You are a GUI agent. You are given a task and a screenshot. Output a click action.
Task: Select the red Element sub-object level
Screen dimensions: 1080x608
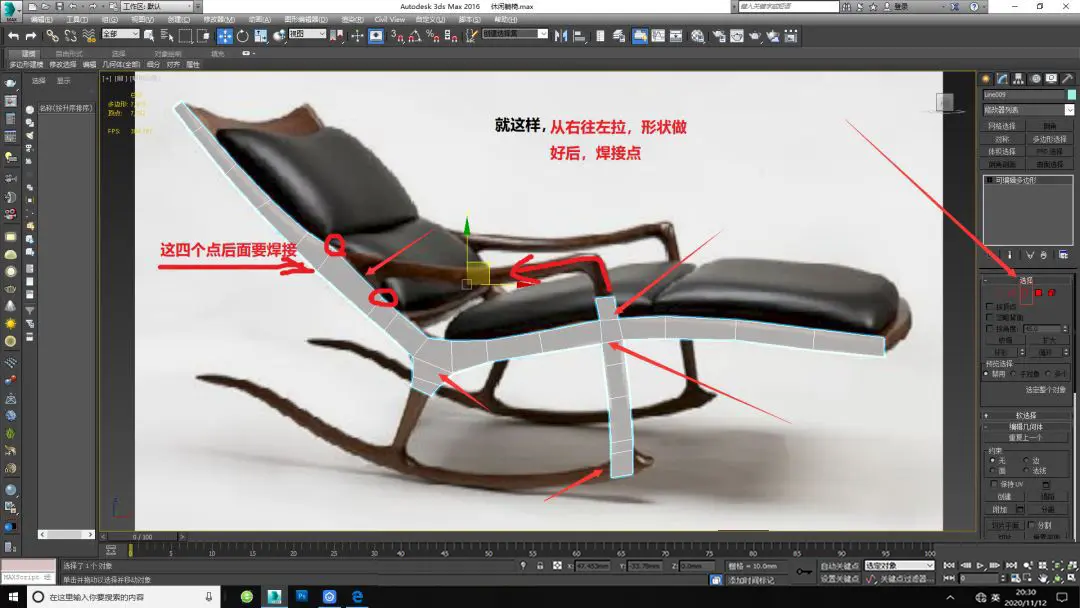click(1052, 293)
